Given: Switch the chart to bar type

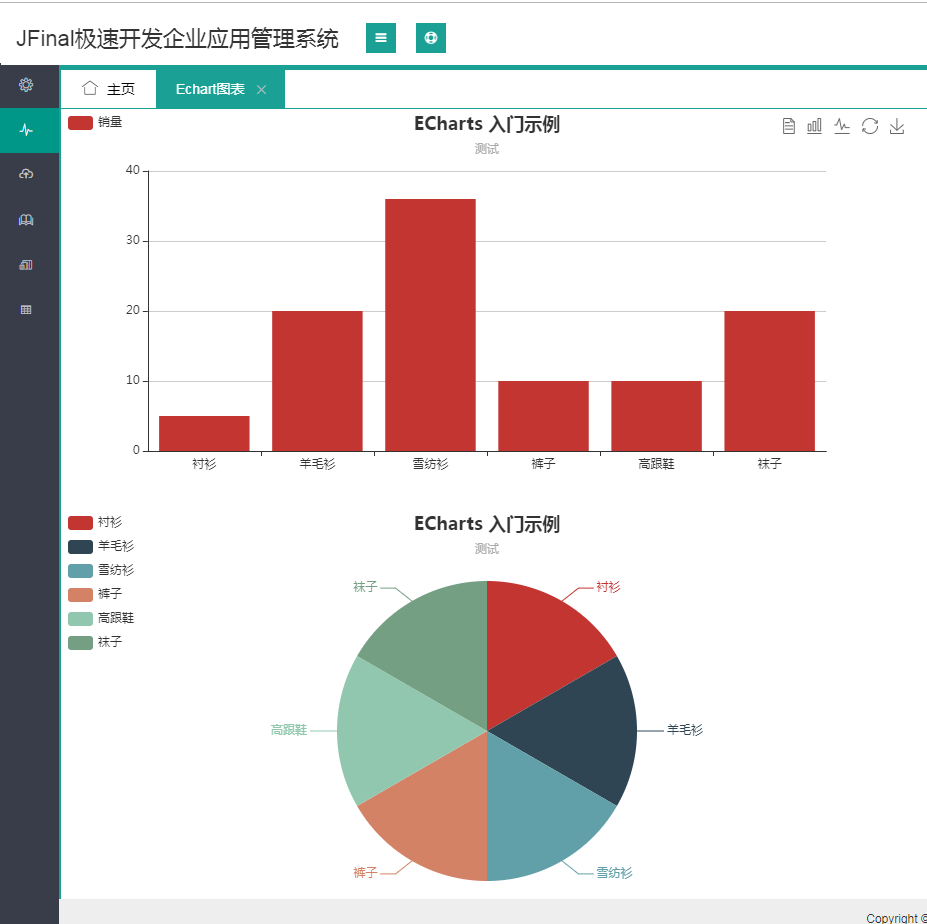Looking at the screenshot, I should click(813, 126).
